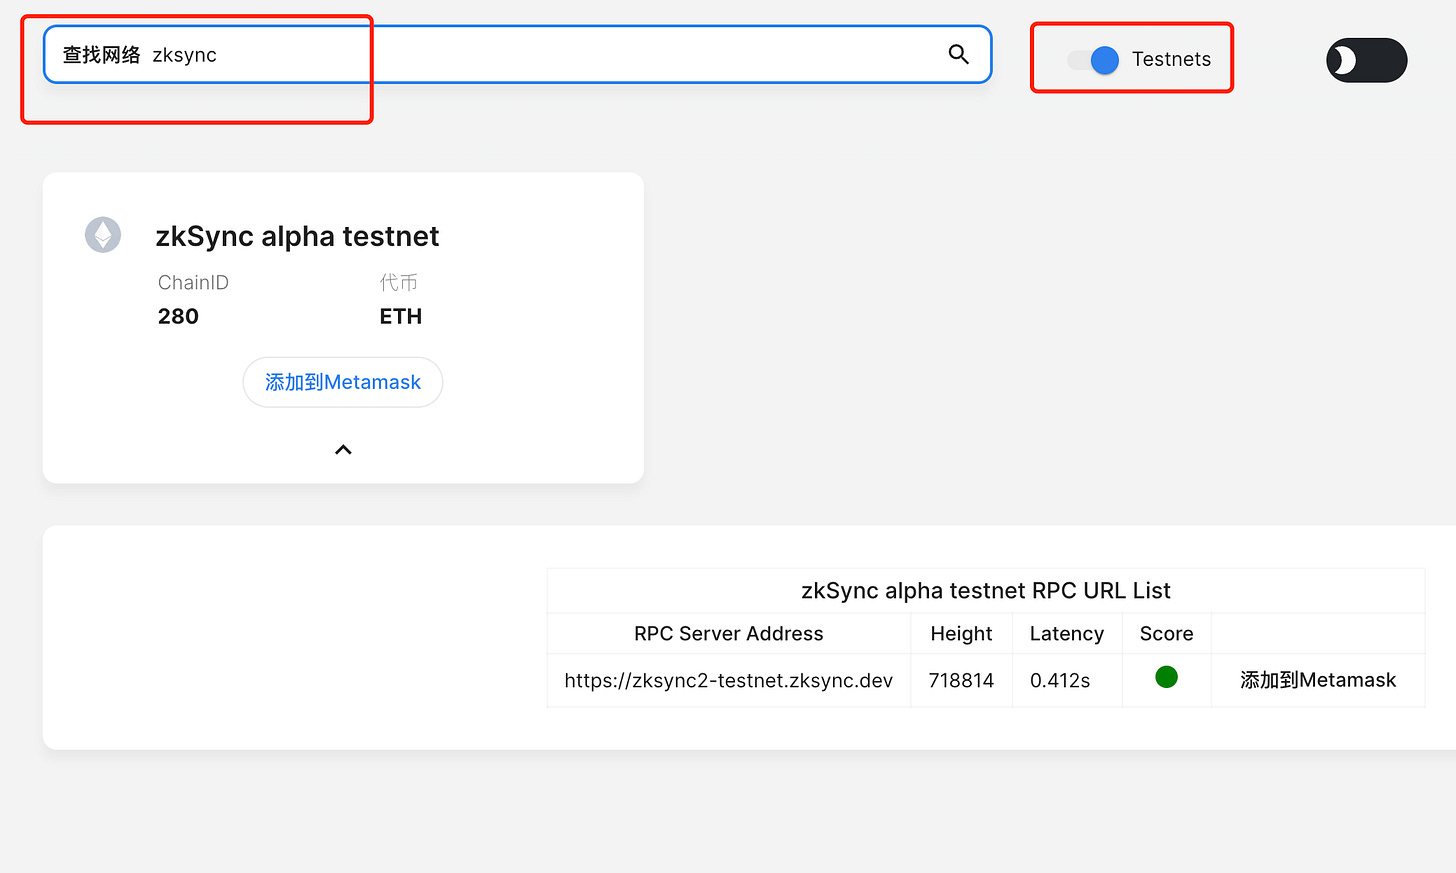Image resolution: width=1456 pixels, height=873 pixels.
Task: Click the zkSync alpha testnet card title
Action: (297, 236)
